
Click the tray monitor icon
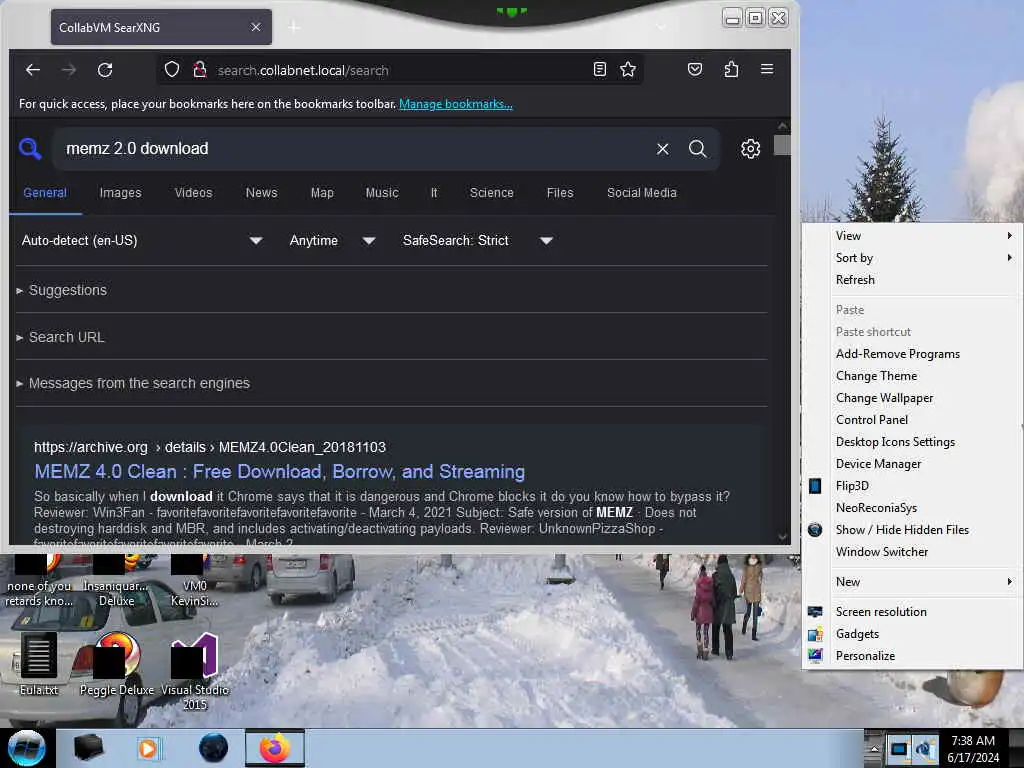[x=899, y=748]
